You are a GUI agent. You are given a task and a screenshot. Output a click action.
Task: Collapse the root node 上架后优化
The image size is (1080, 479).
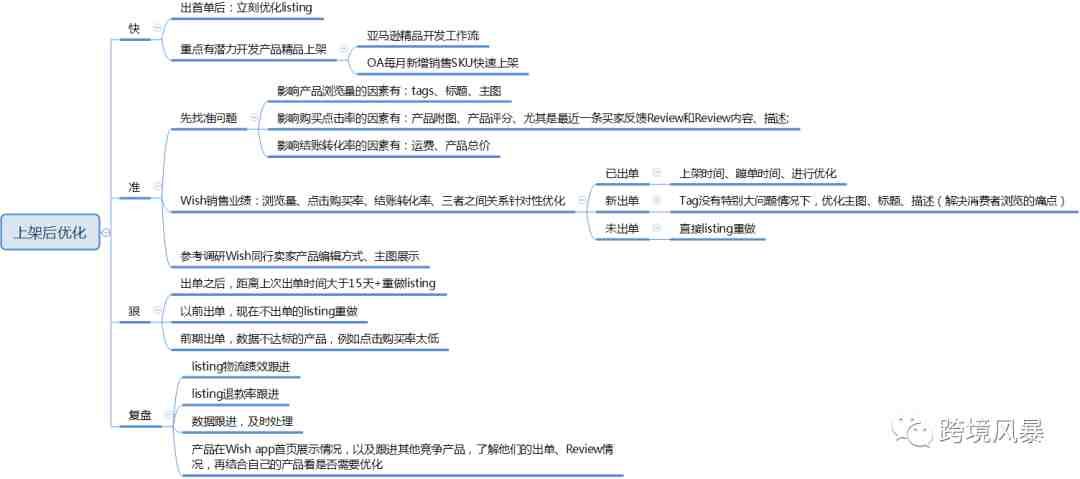click(106, 233)
